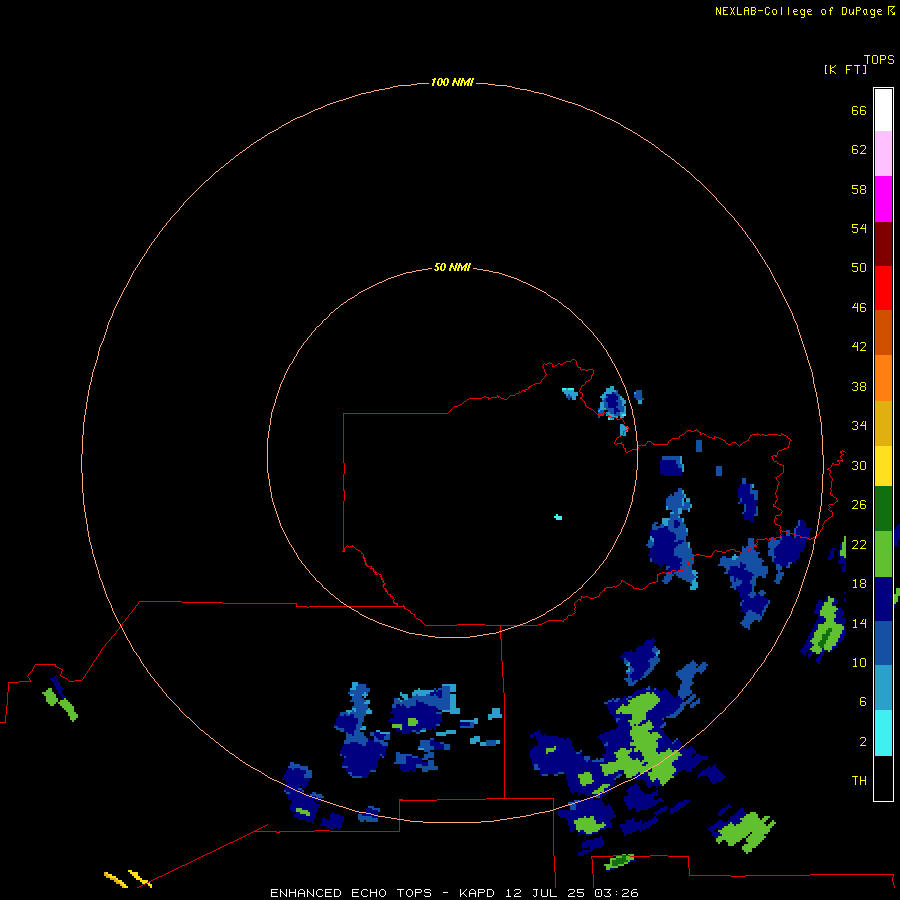Click the black TH threshold swatch

point(883,778)
